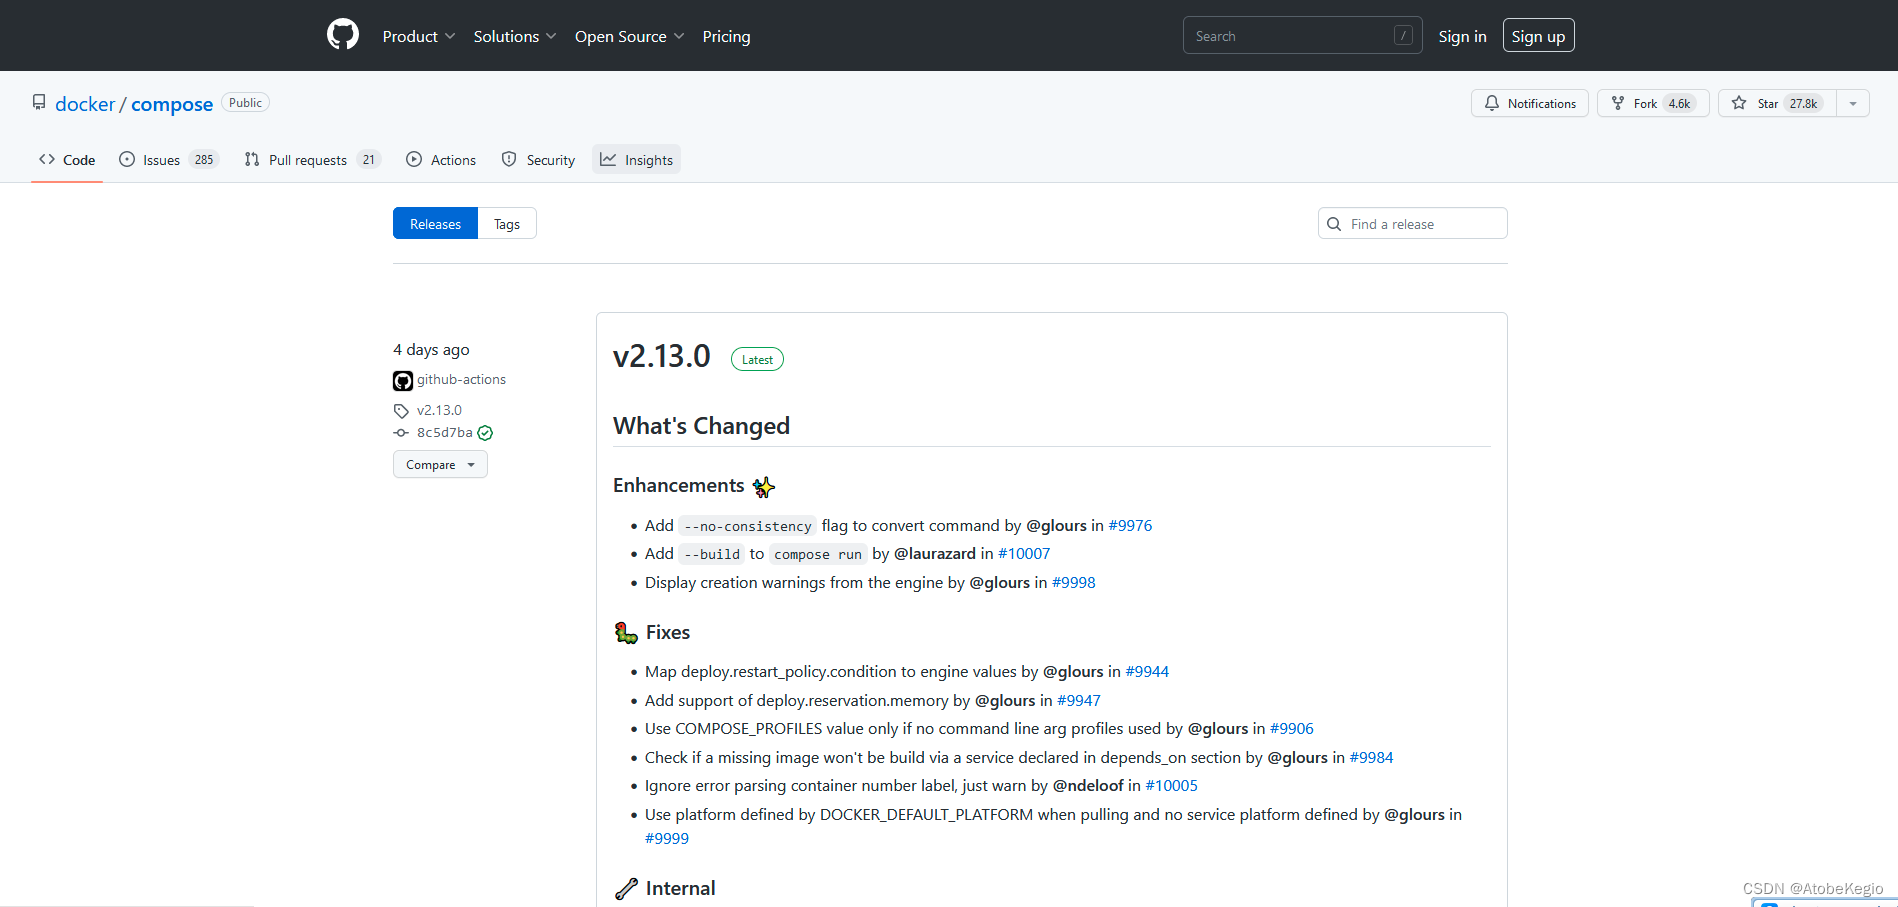Click the repository icon beside docker
The width and height of the screenshot is (1898, 907).
[39, 103]
